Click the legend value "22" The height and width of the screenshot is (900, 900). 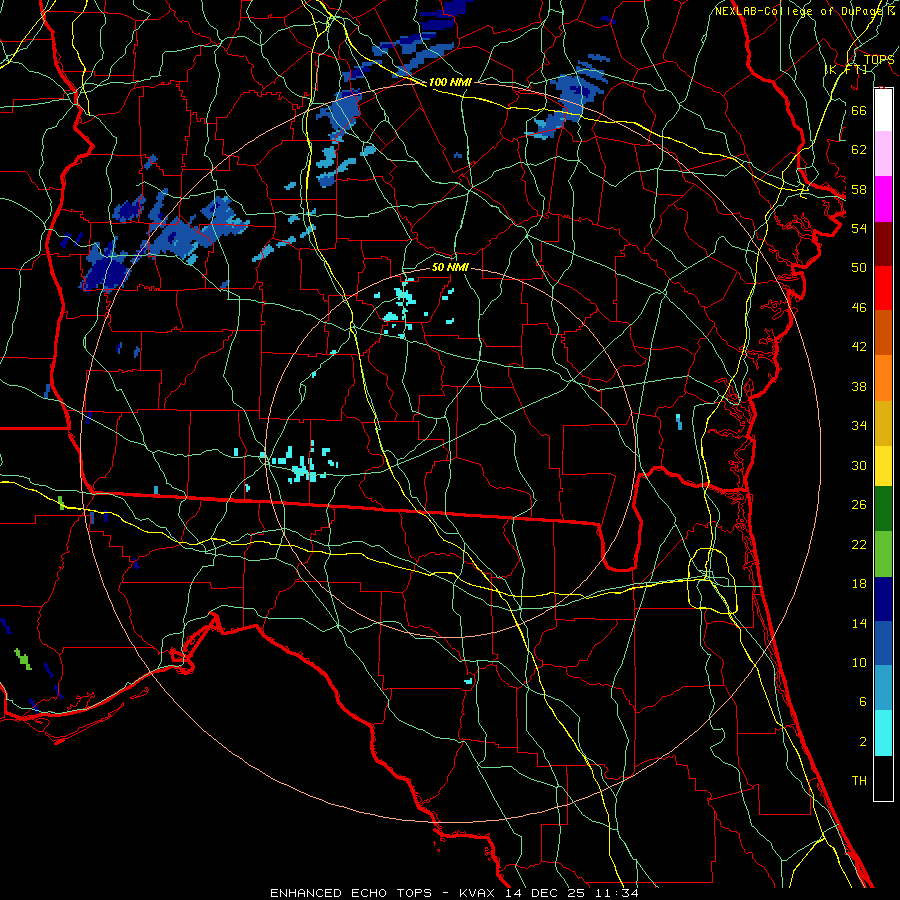point(859,545)
